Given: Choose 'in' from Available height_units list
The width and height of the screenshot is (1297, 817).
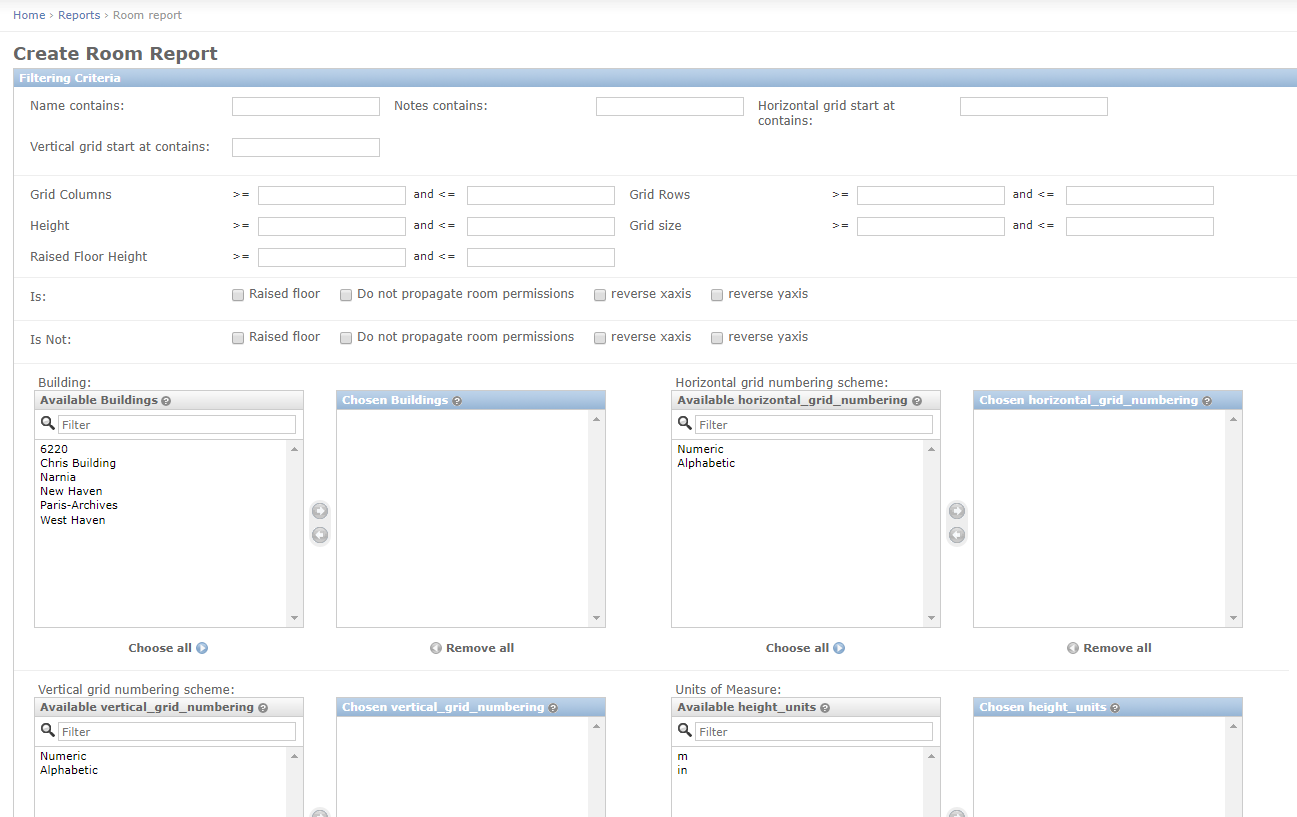Looking at the screenshot, I should pos(682,770).
